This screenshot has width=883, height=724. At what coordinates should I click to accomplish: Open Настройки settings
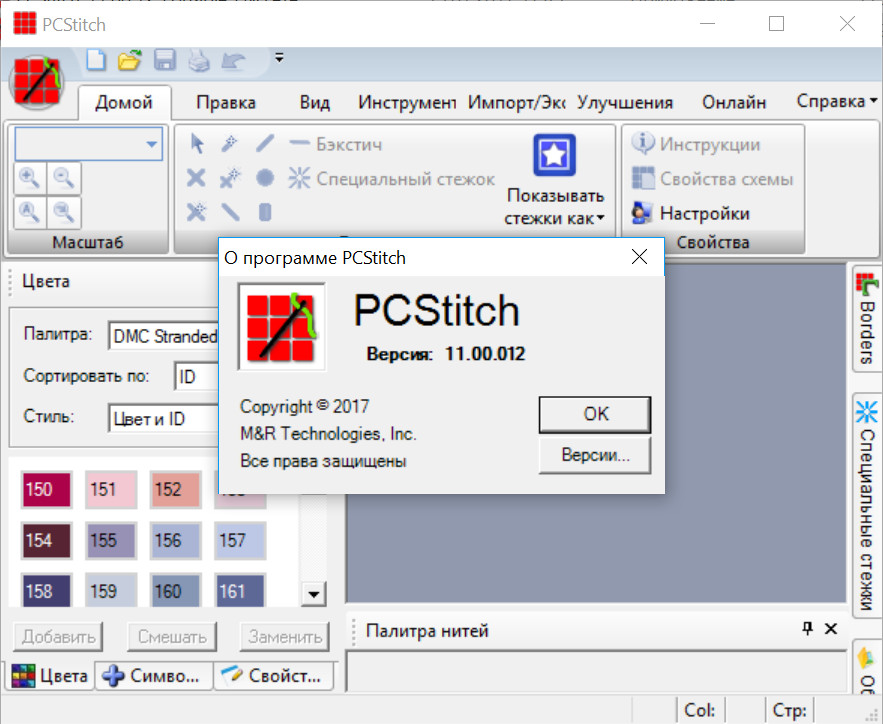coord(691,213)
